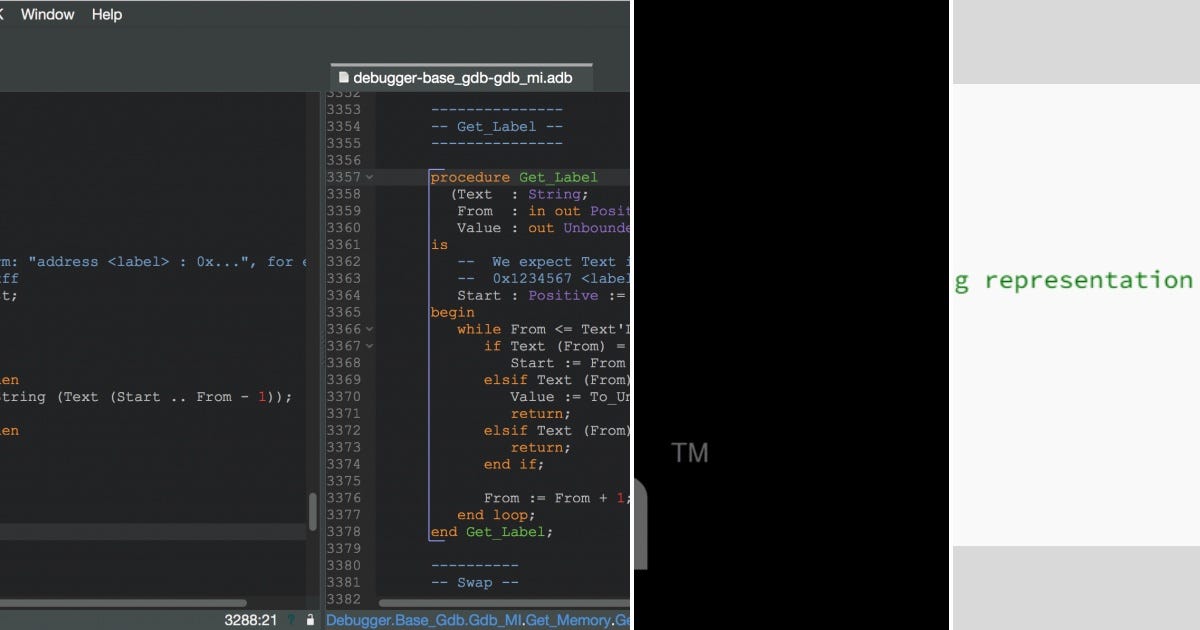Click Base_Gdb in the breadcrumb bar
Screen dimensions: 1200x630
428,620
